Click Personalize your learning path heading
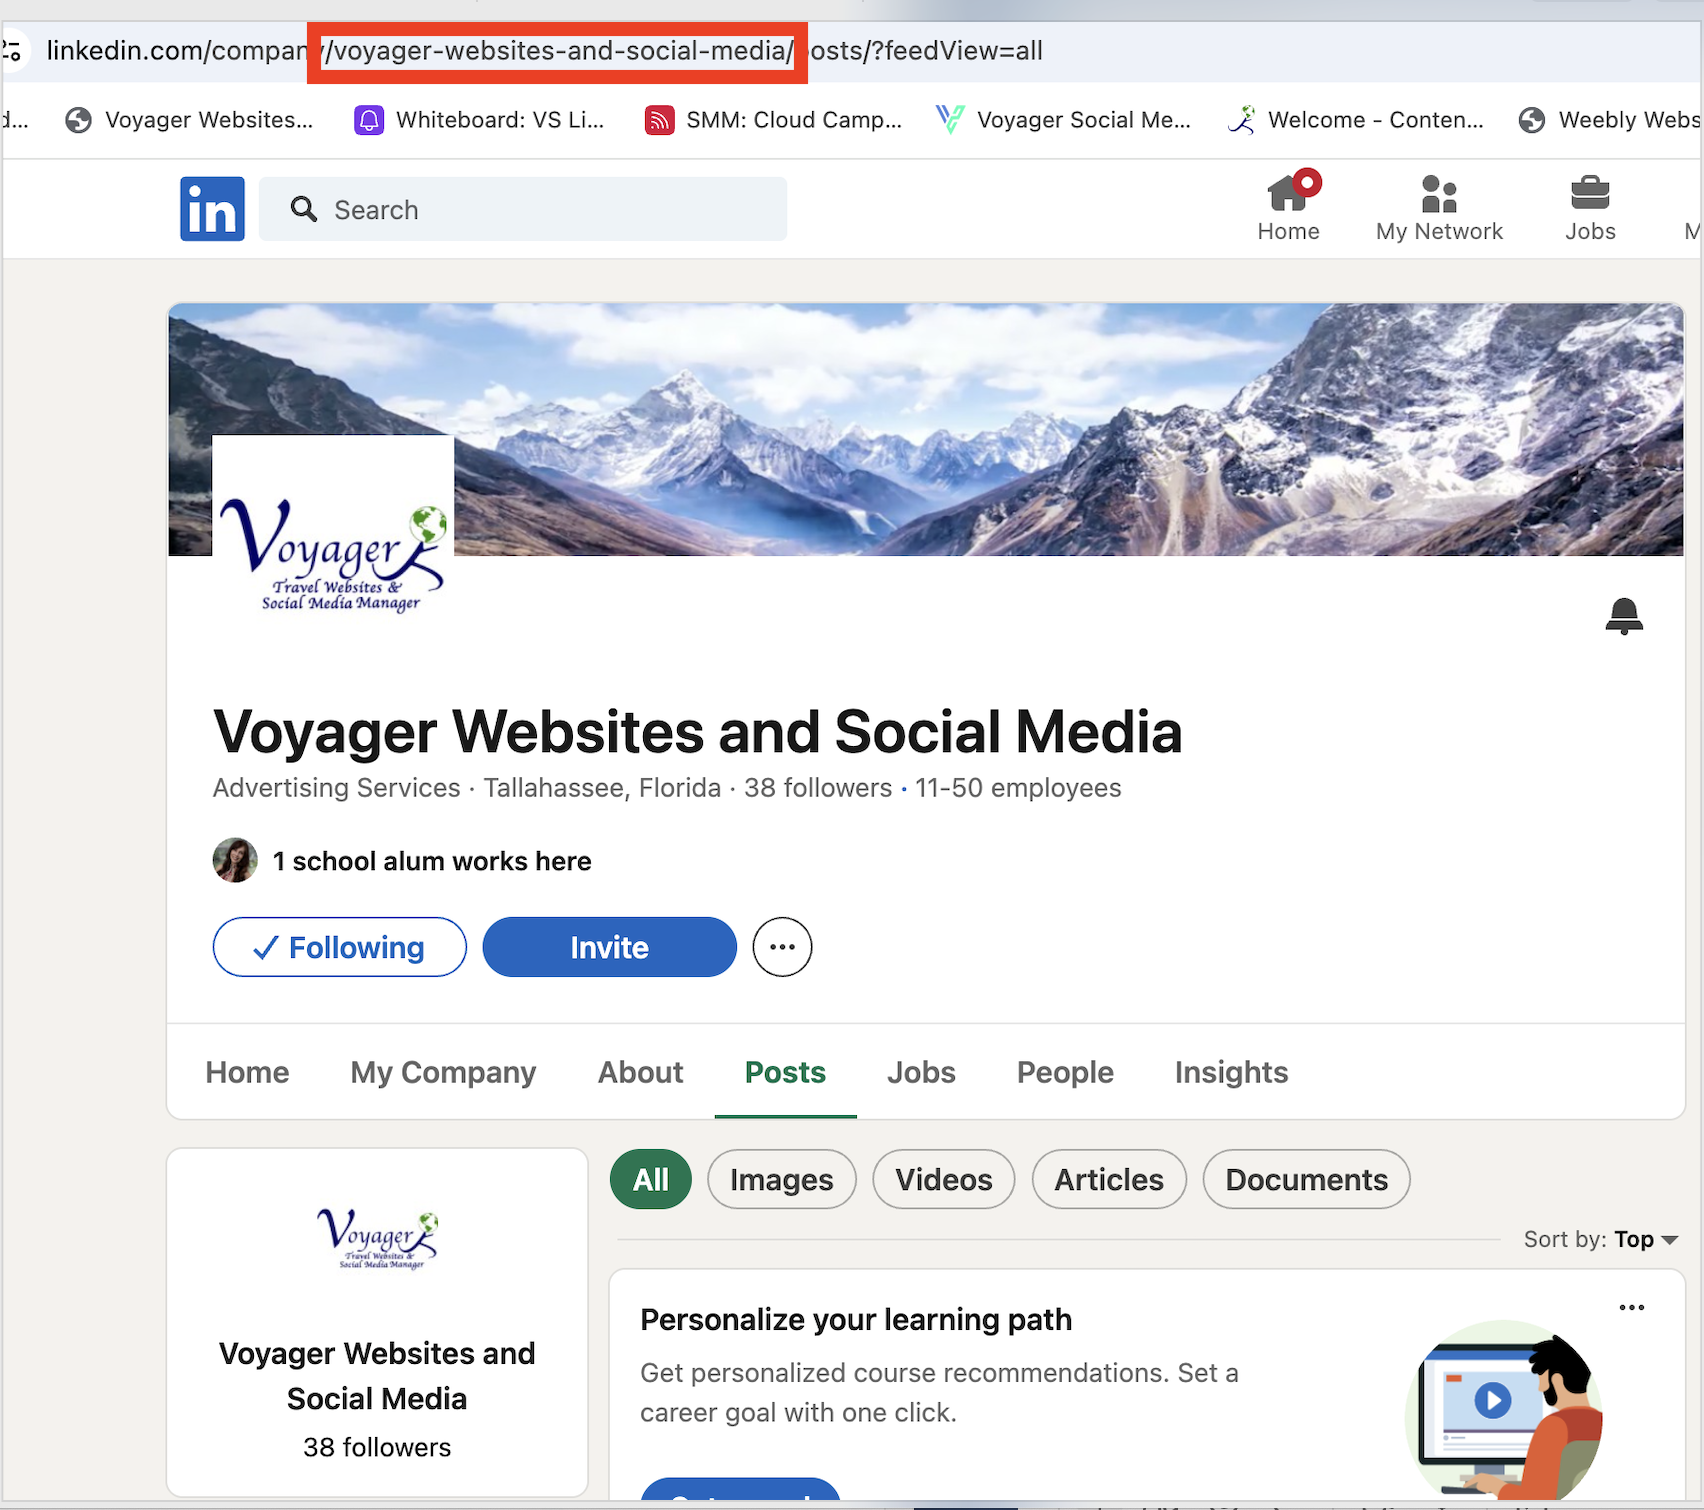 coord(856,1320)
